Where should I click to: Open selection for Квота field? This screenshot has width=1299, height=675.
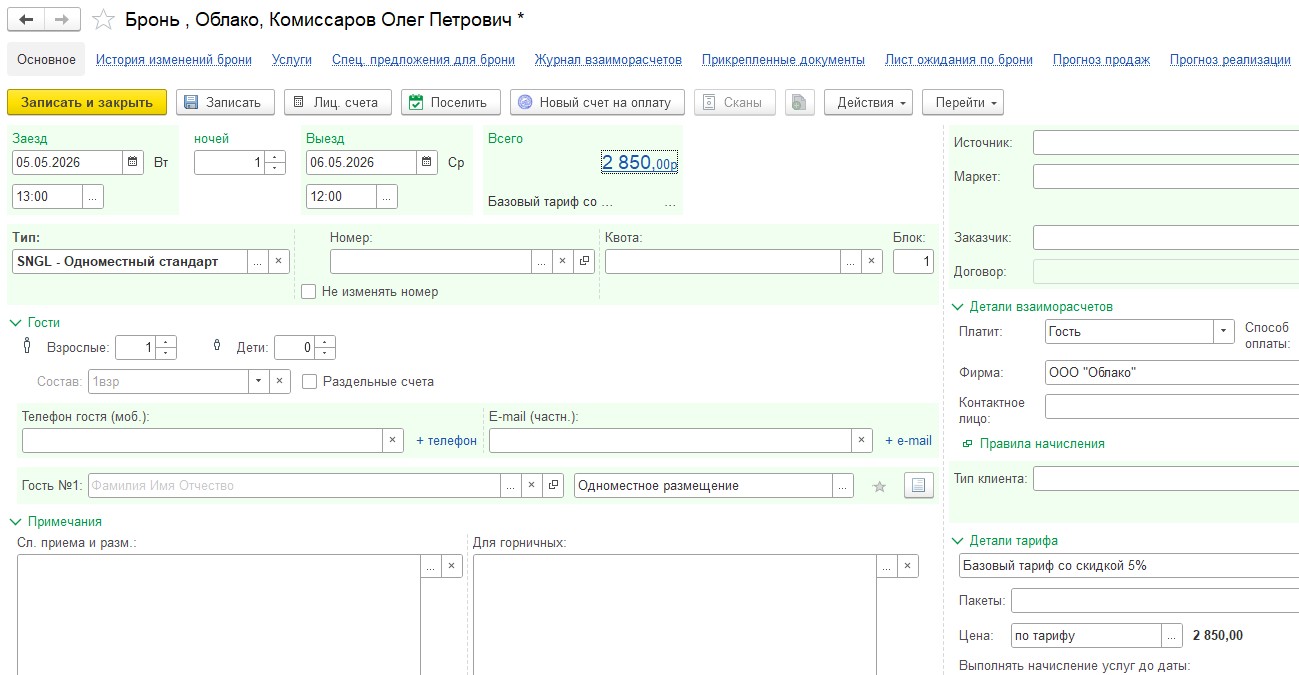point(851,262)
